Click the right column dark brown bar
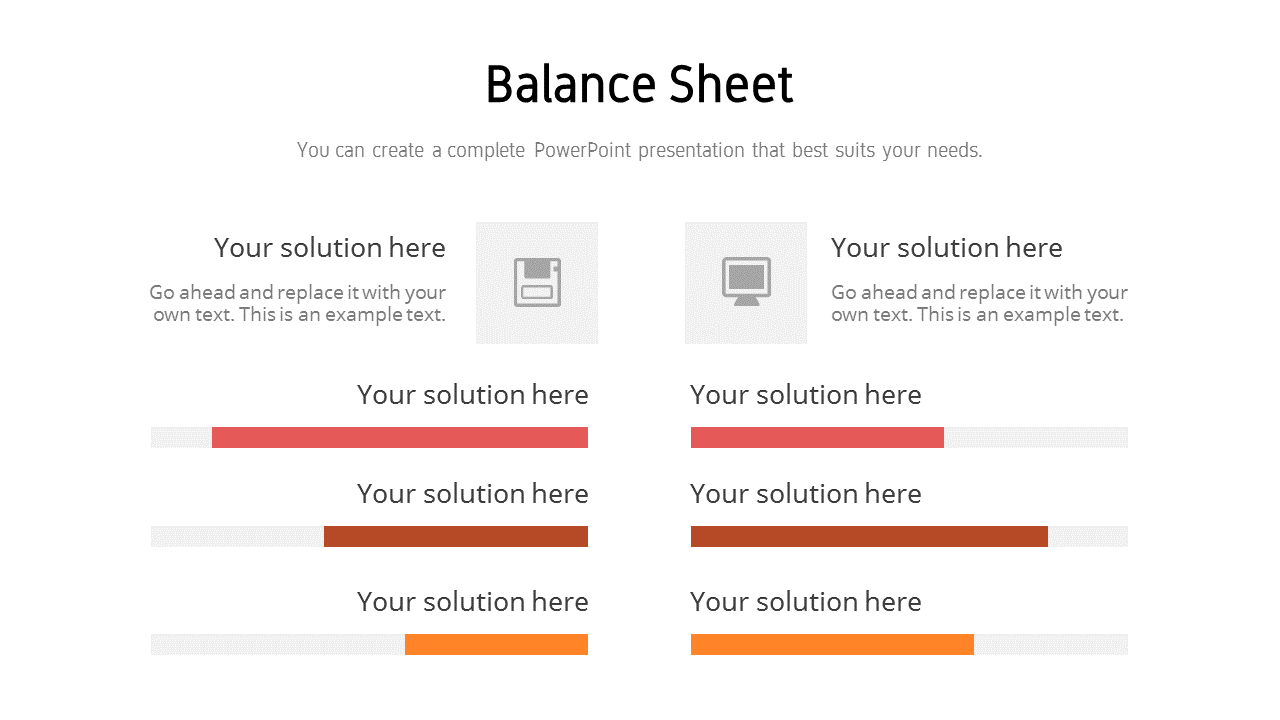Screen dimensions: 1280x720 [x=869, y=537]
